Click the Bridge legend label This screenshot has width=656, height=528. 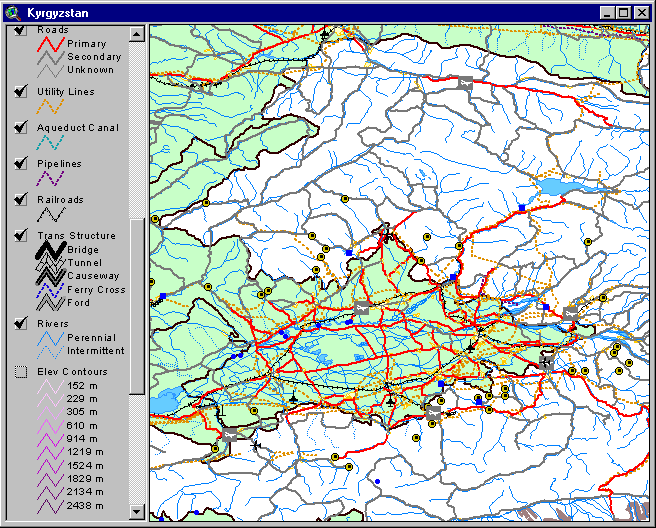tap(83, 250)
